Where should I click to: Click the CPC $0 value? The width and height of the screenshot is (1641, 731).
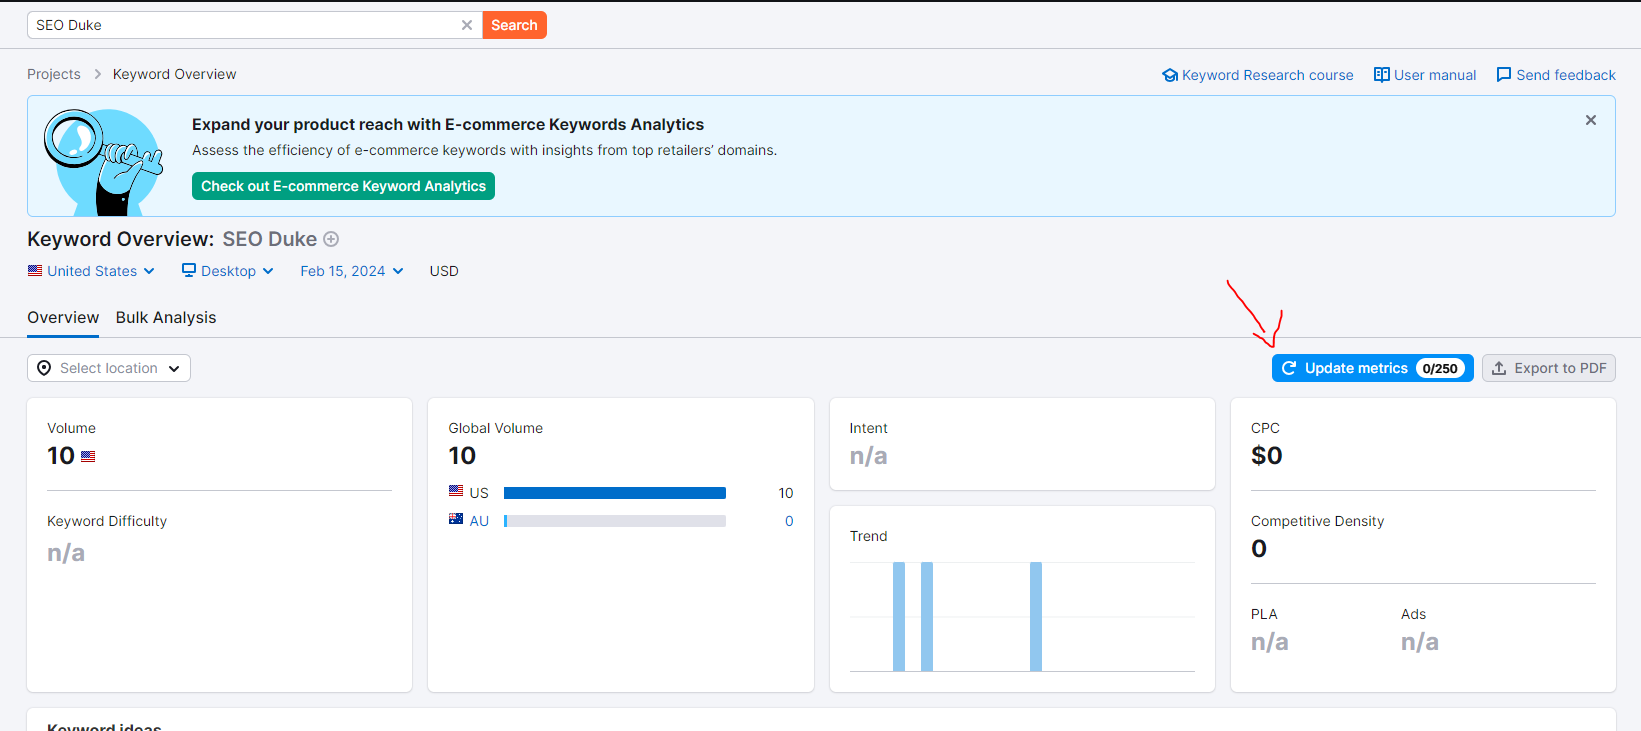(x=1266, y=456)
